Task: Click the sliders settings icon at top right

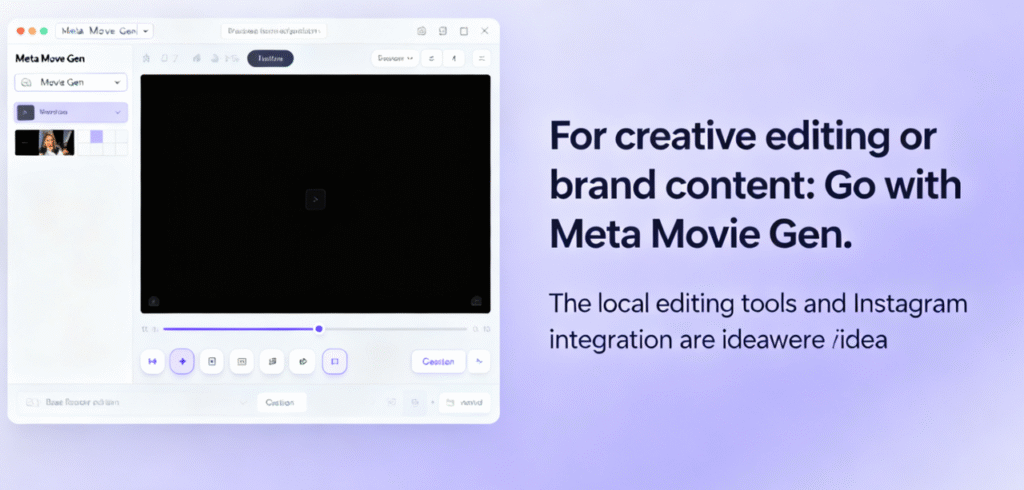Action: pos(481,58)
